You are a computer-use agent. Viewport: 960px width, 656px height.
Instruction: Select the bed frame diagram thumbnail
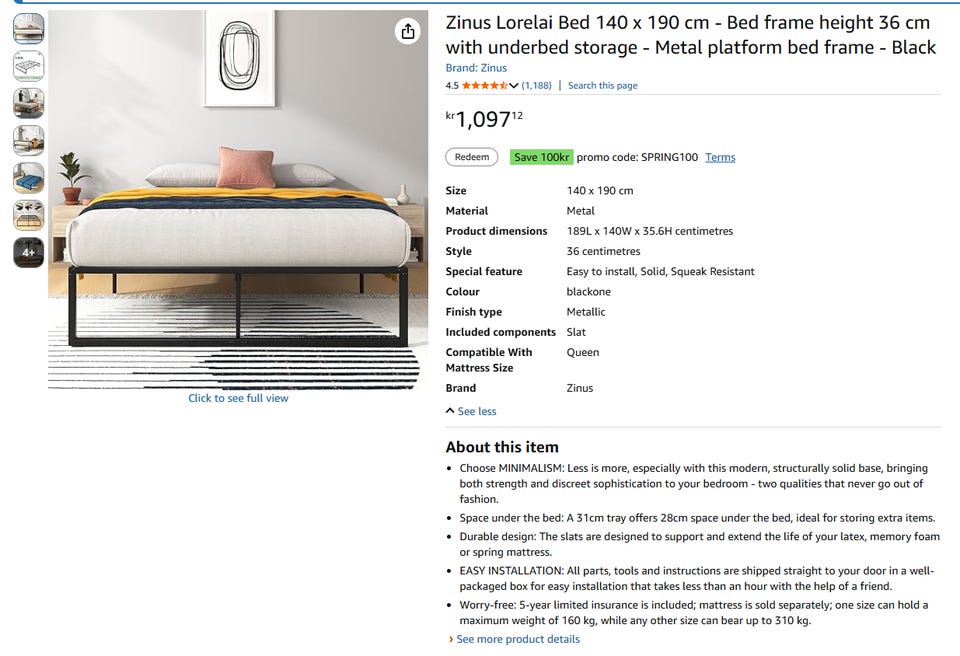click(28, 65)
